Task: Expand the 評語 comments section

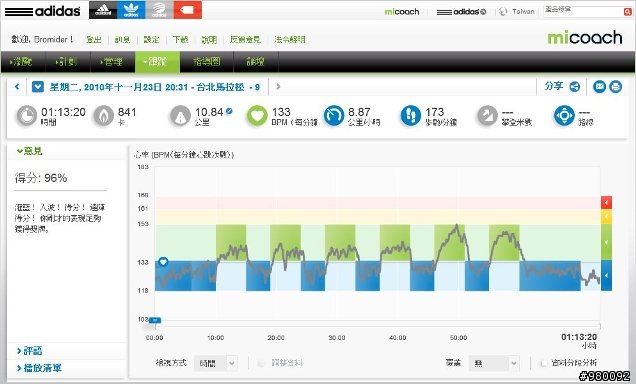Action: [30, 350]
